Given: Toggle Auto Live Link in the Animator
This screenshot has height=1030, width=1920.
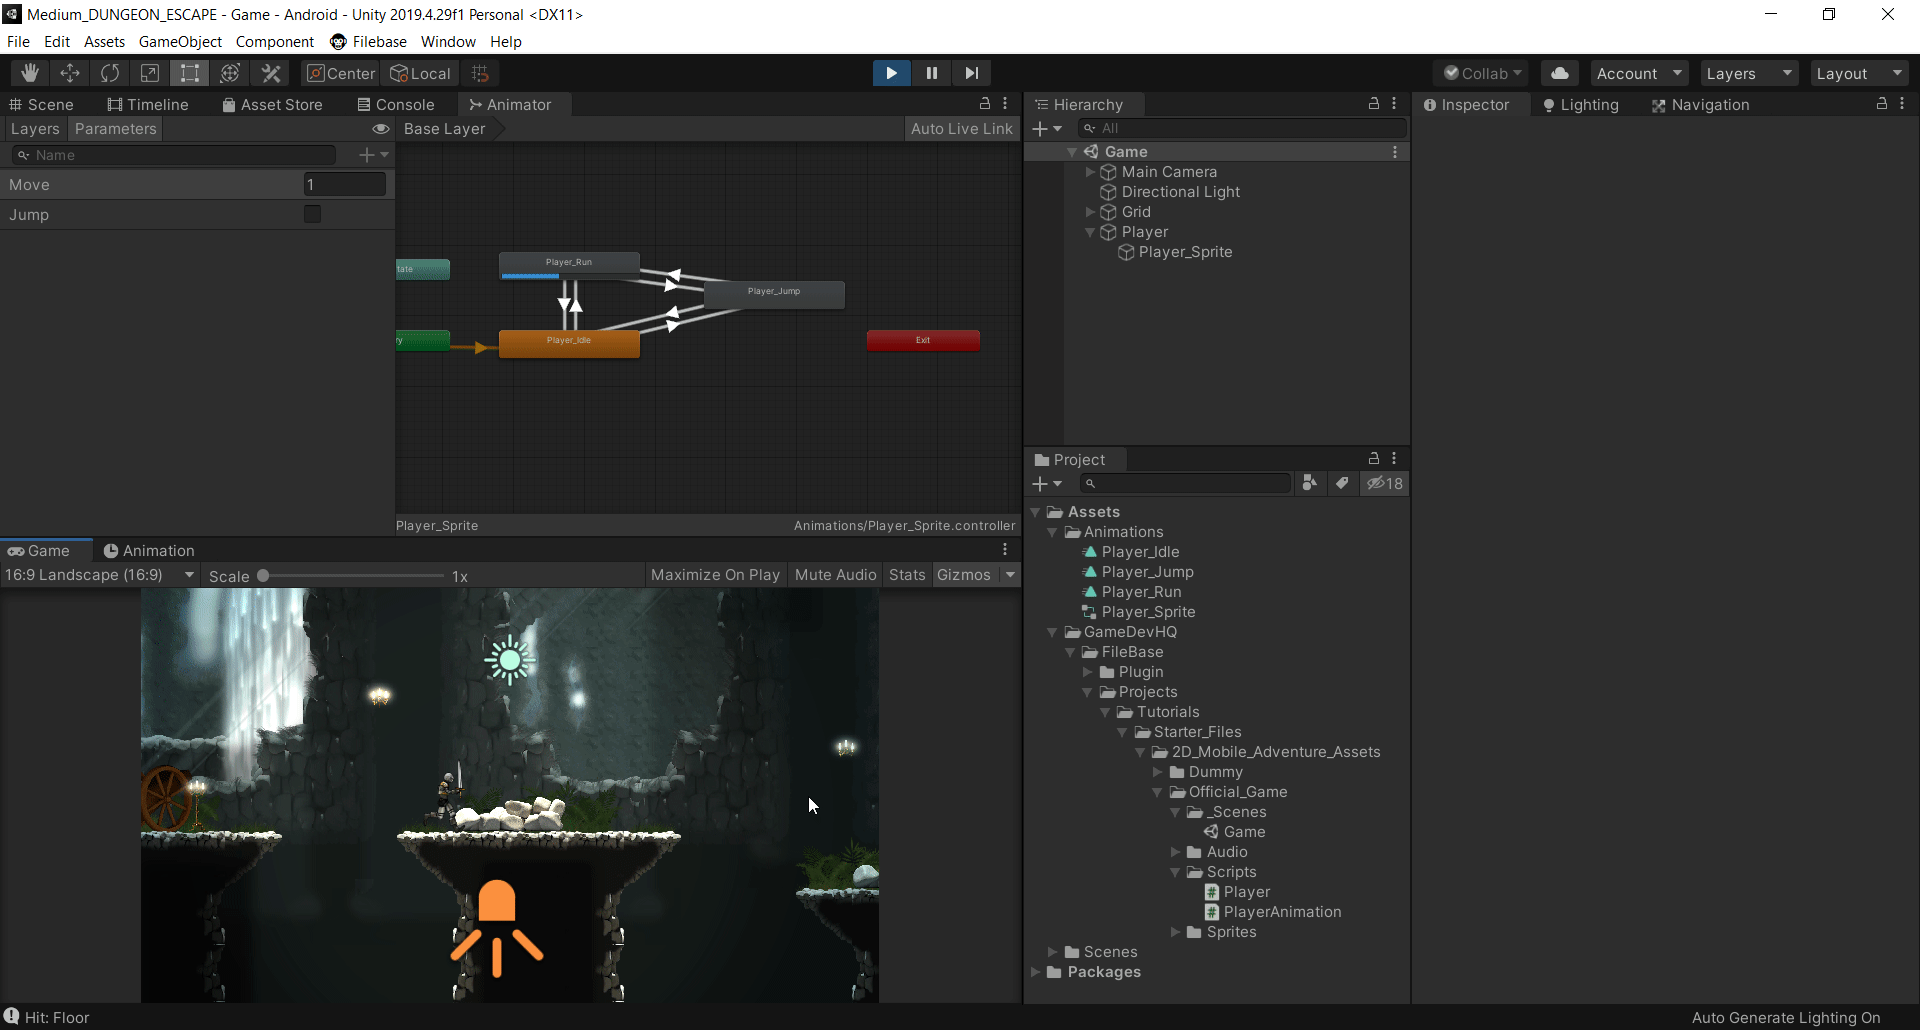Looking at the screenshot, I should tap(961, 128).
